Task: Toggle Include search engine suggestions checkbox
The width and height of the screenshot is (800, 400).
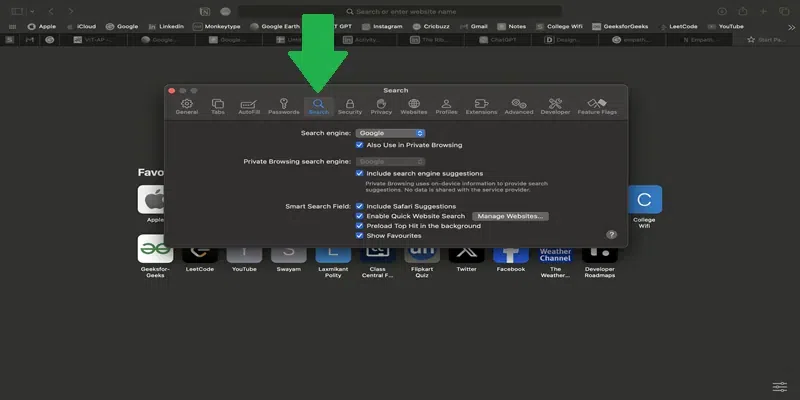Action: point(360,173)
